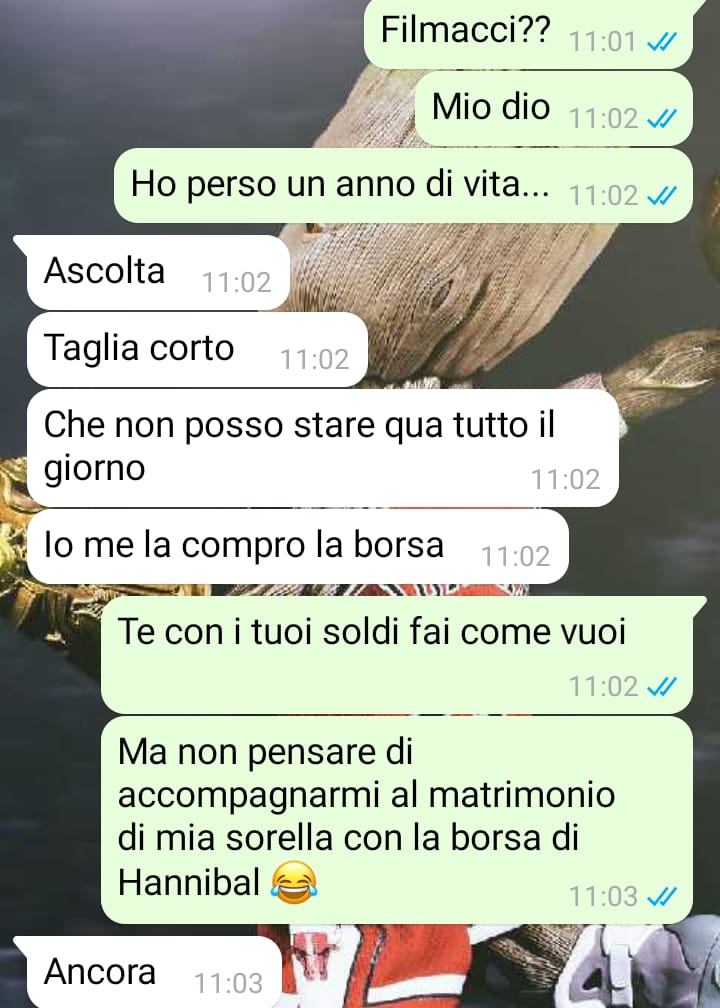The image size is (720, 1008).
Task: Tap the matrimonio di mia sorella message
Action: (x=397, y=820)
